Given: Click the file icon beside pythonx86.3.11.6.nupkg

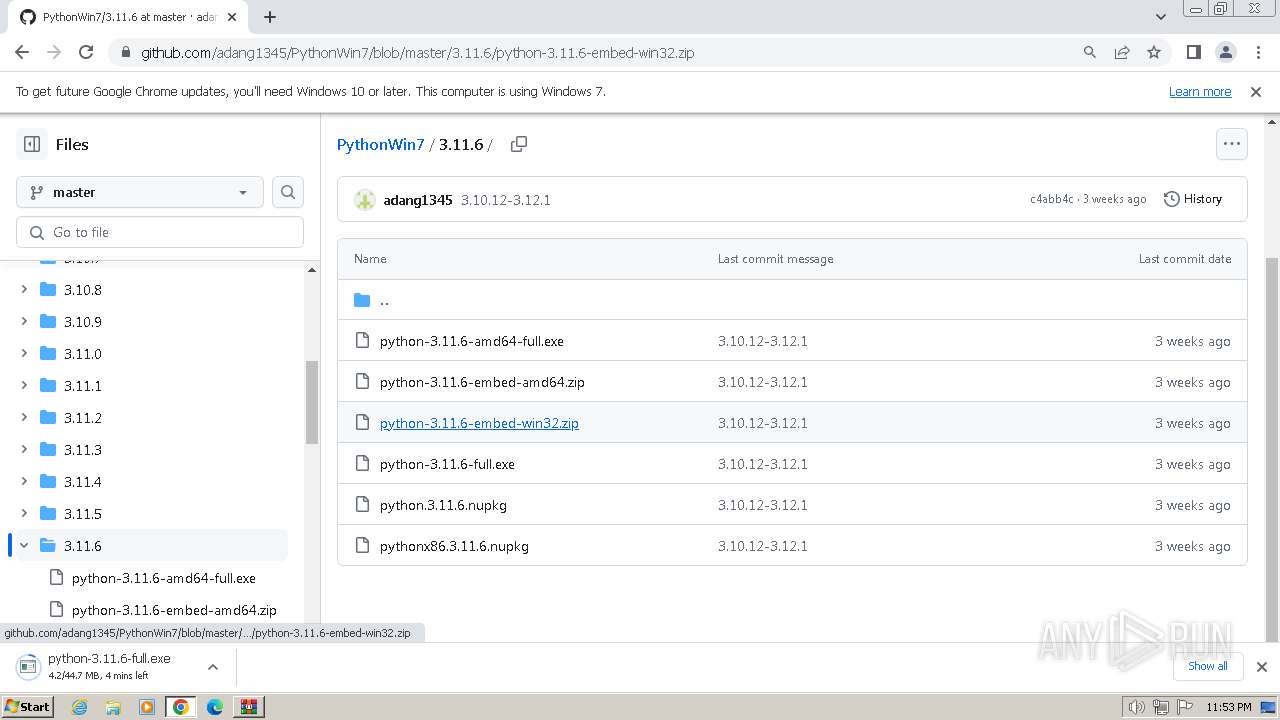Looking at the screenshot, I should (x=362, y=546).
